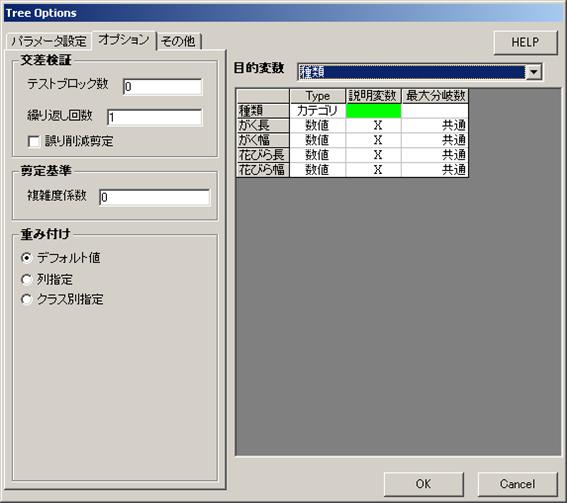Choose the クラス別指定 radio option
Viewport: 567px width, 503px height.
[x=26, y=299]
